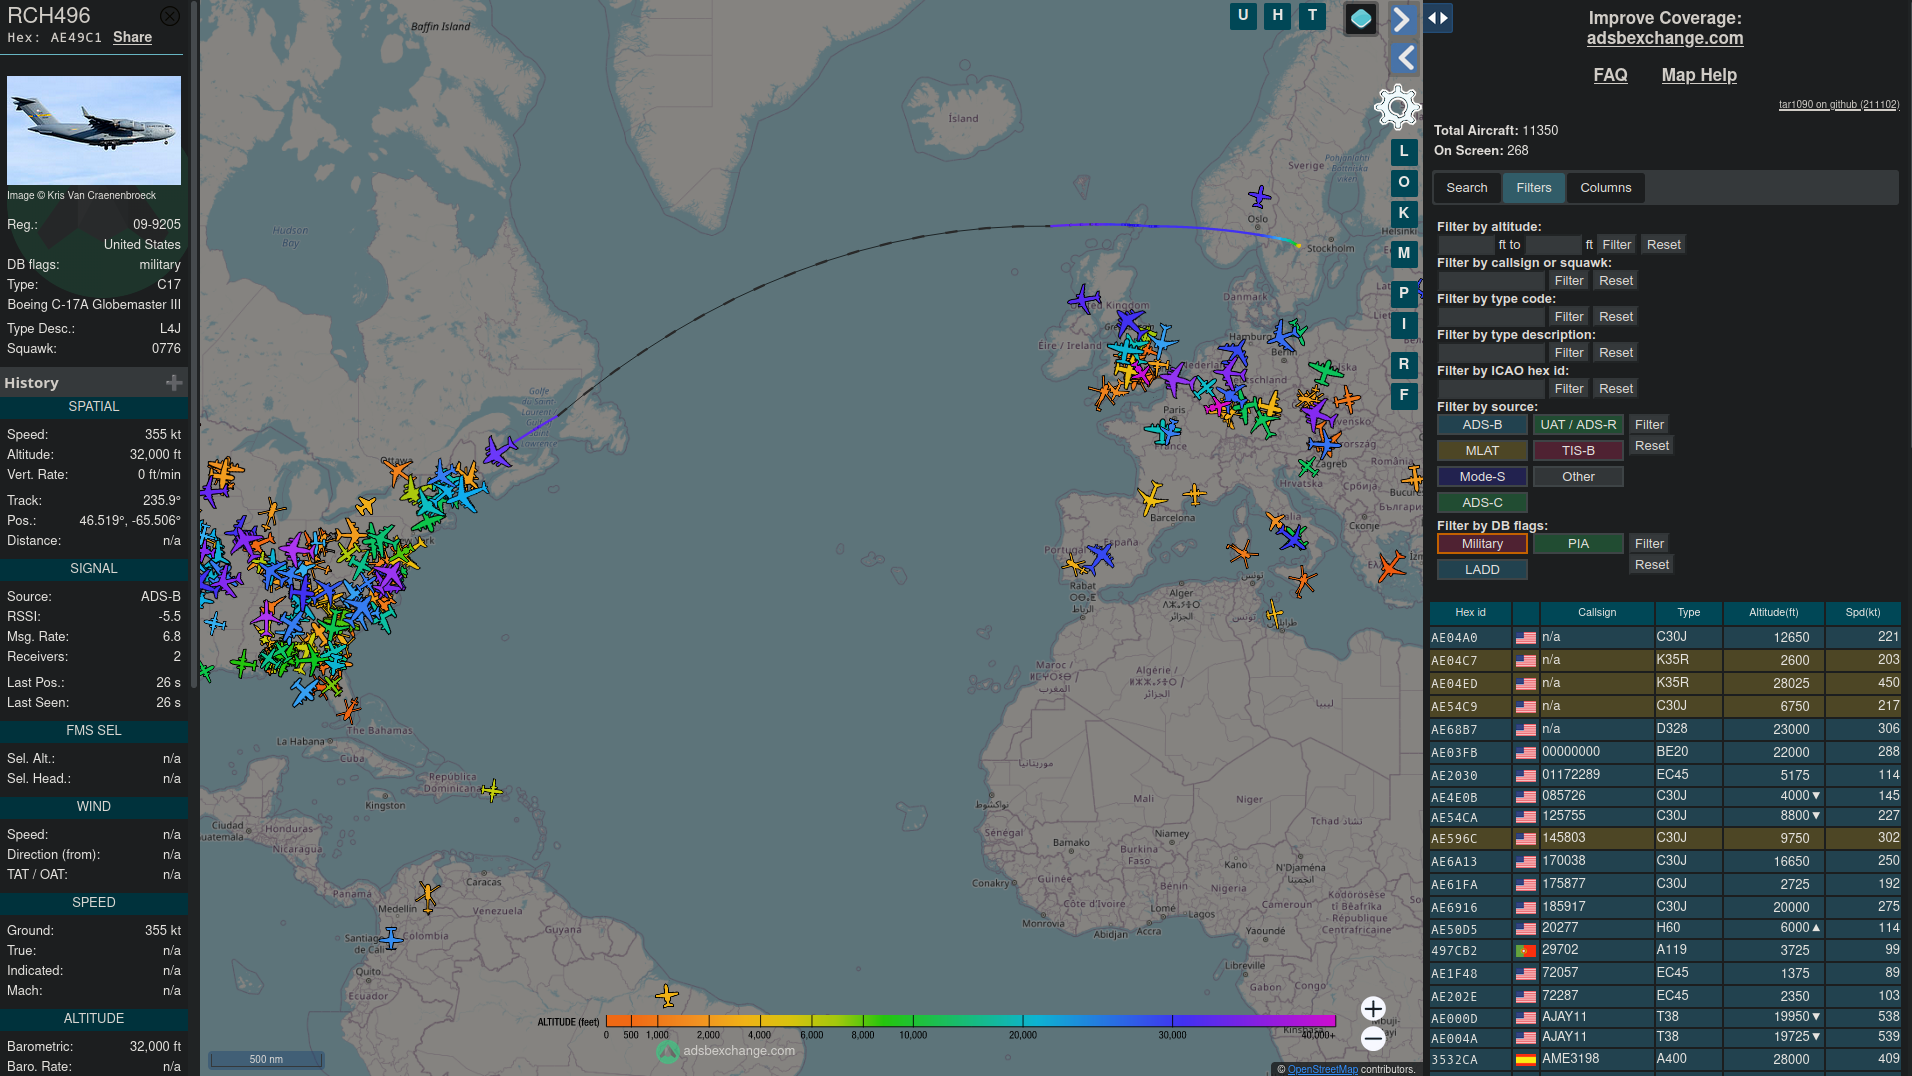Viewport: 1912px width, 1076px height.
Task: Click the T map toggle button
Action: (1312, 16)
